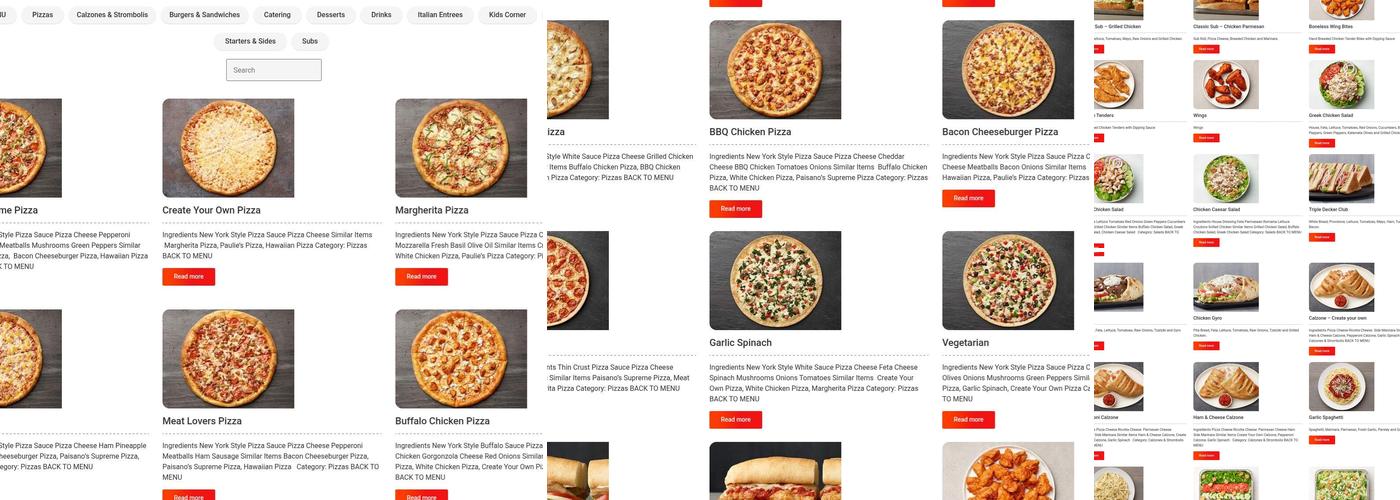Viewport: 1400px width, 500px height.
Task: Open the Buffalo Chicken Pizza thumbnail
Action: click(x=461, y=359)
